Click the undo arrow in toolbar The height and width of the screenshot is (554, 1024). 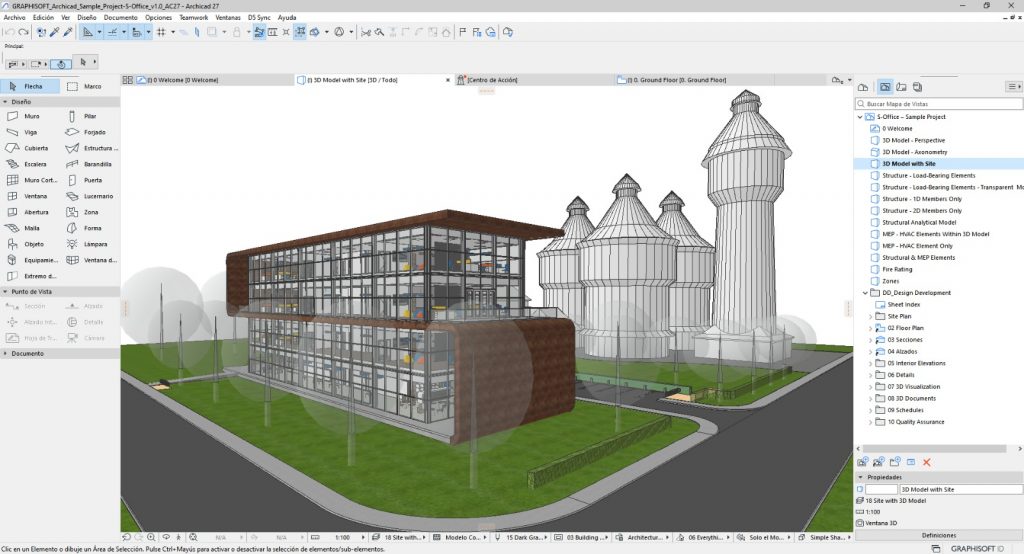9,32
